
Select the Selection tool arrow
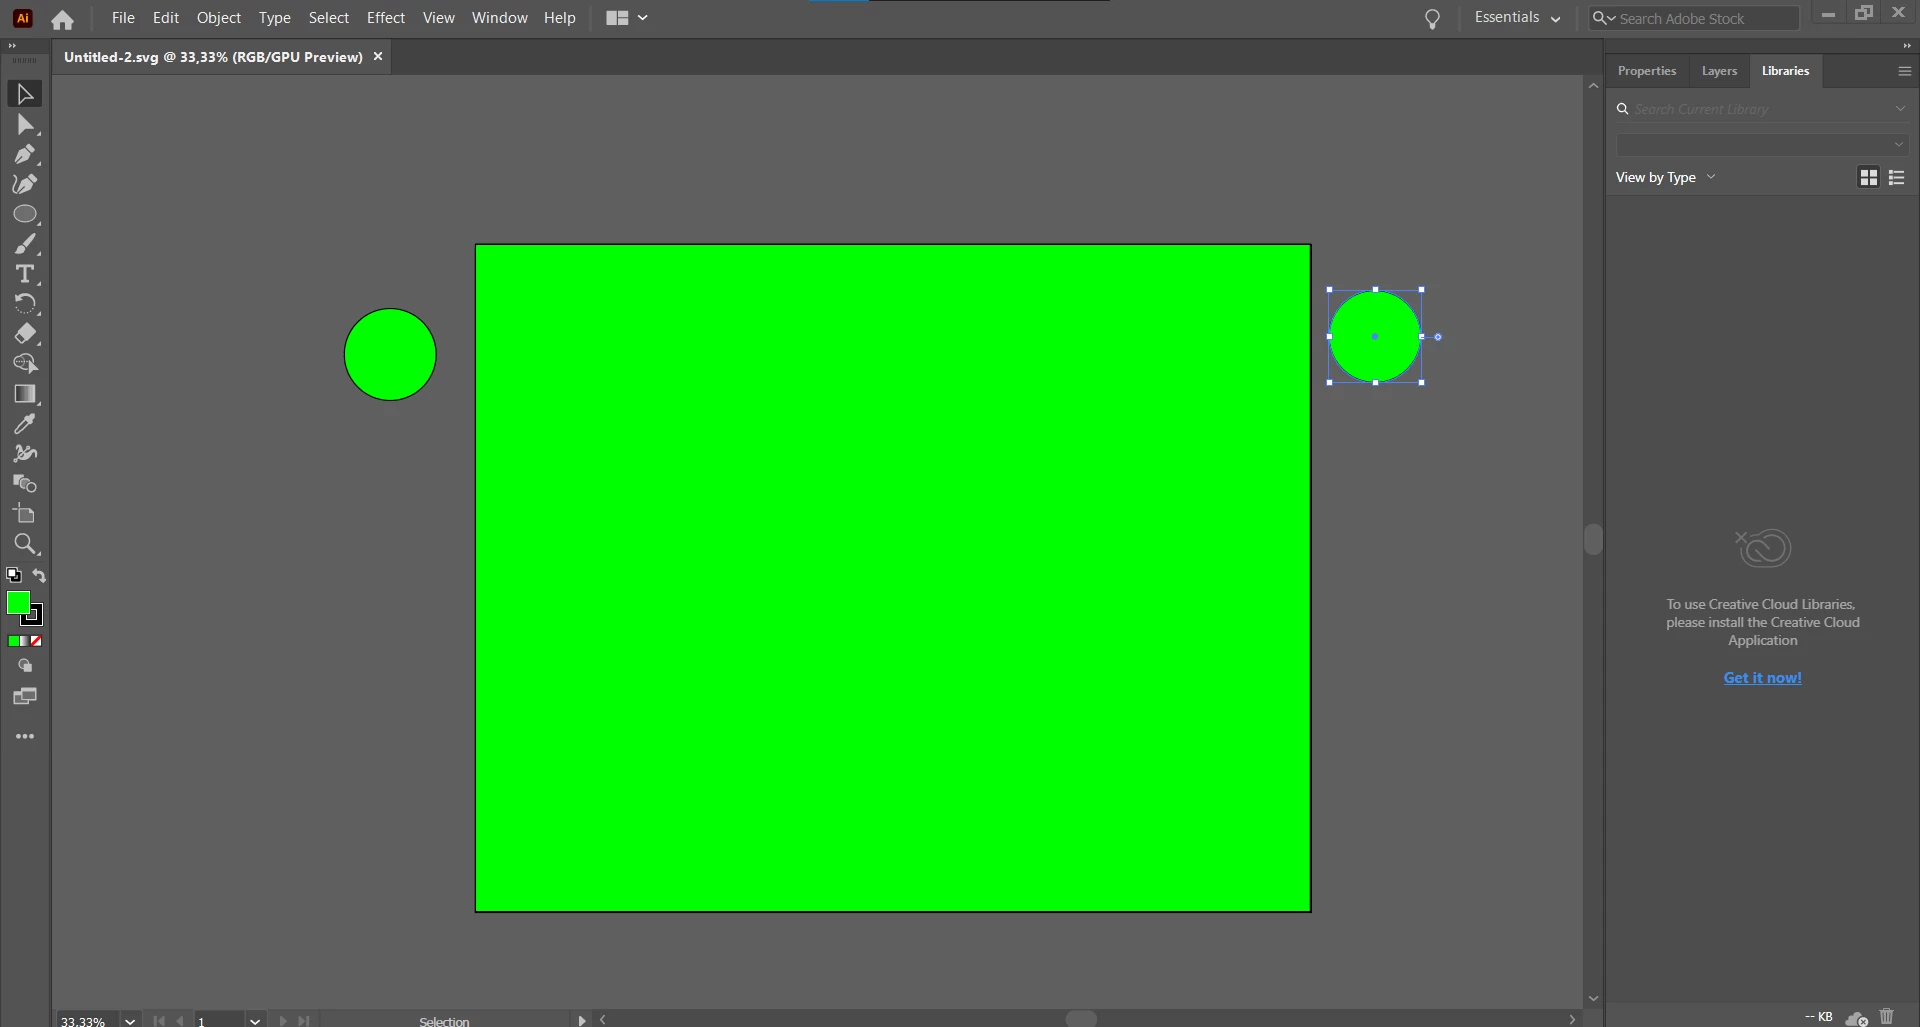[25, 94]
